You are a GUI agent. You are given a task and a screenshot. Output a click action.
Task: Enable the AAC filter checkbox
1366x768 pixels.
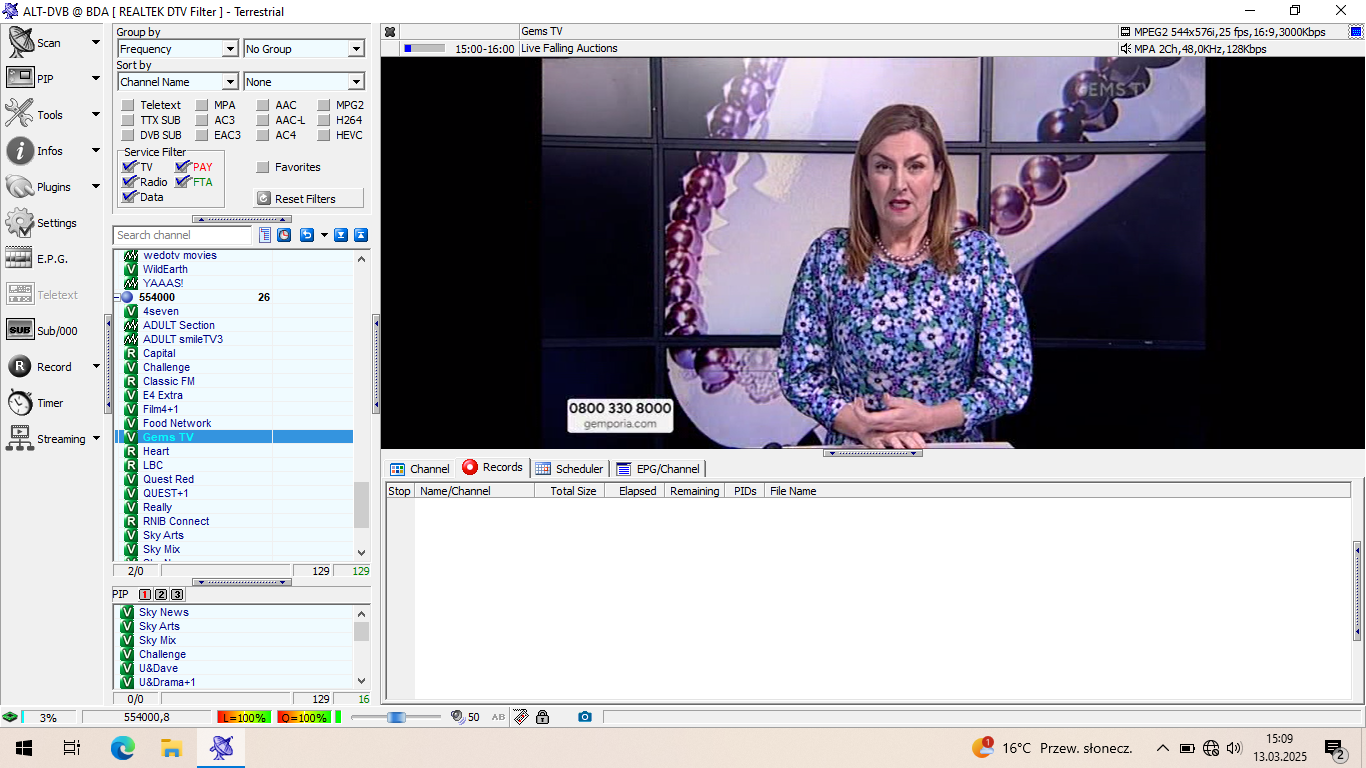tap(263, 105)
